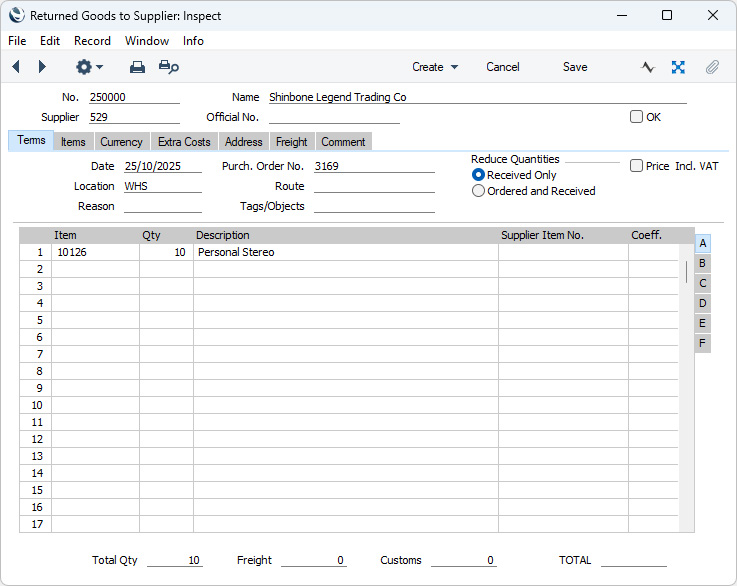Click the Date field 25/10/2025
This screenshot has height=586, width=737.
pyautogui.click(x=163, y=166)
